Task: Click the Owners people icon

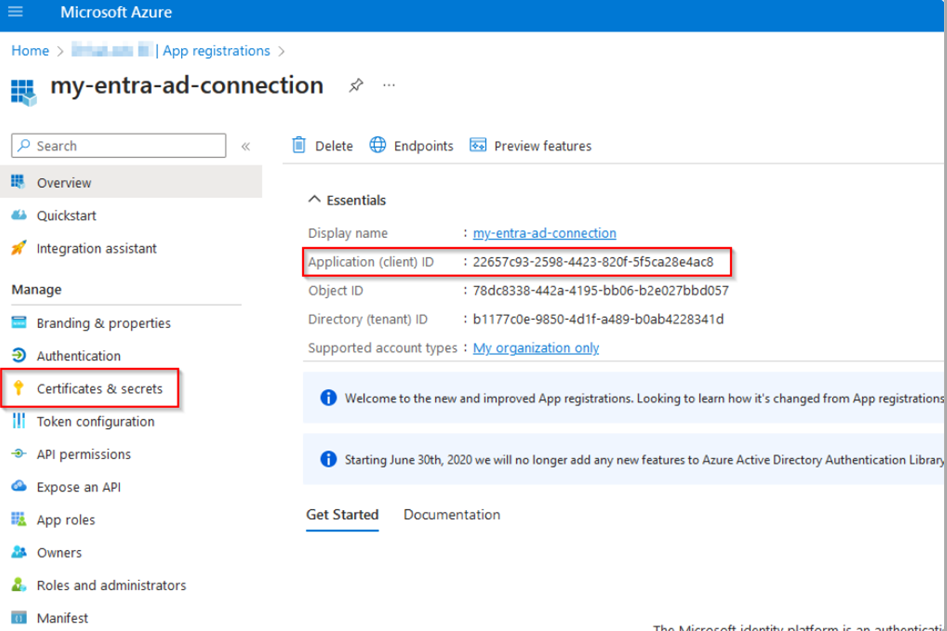Action: coord(19,552)
